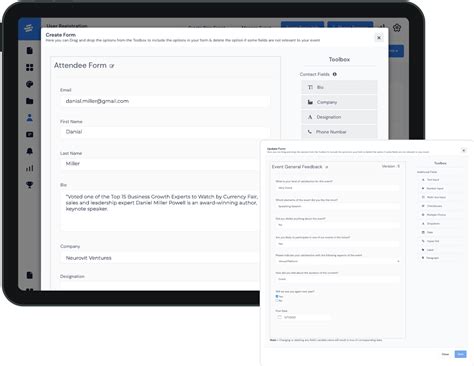Open the satisfaction aspects dropdown
This screenshot has width=474, height=366.
(338, 261)
